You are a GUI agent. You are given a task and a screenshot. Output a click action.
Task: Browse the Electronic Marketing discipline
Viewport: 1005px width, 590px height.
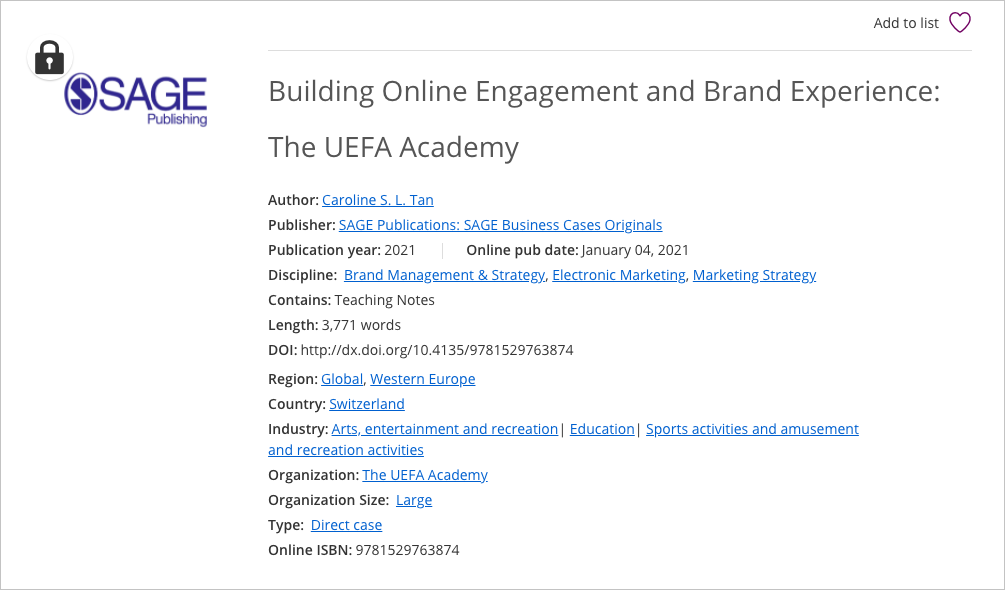pyautogui.click(x=619, y=274)
